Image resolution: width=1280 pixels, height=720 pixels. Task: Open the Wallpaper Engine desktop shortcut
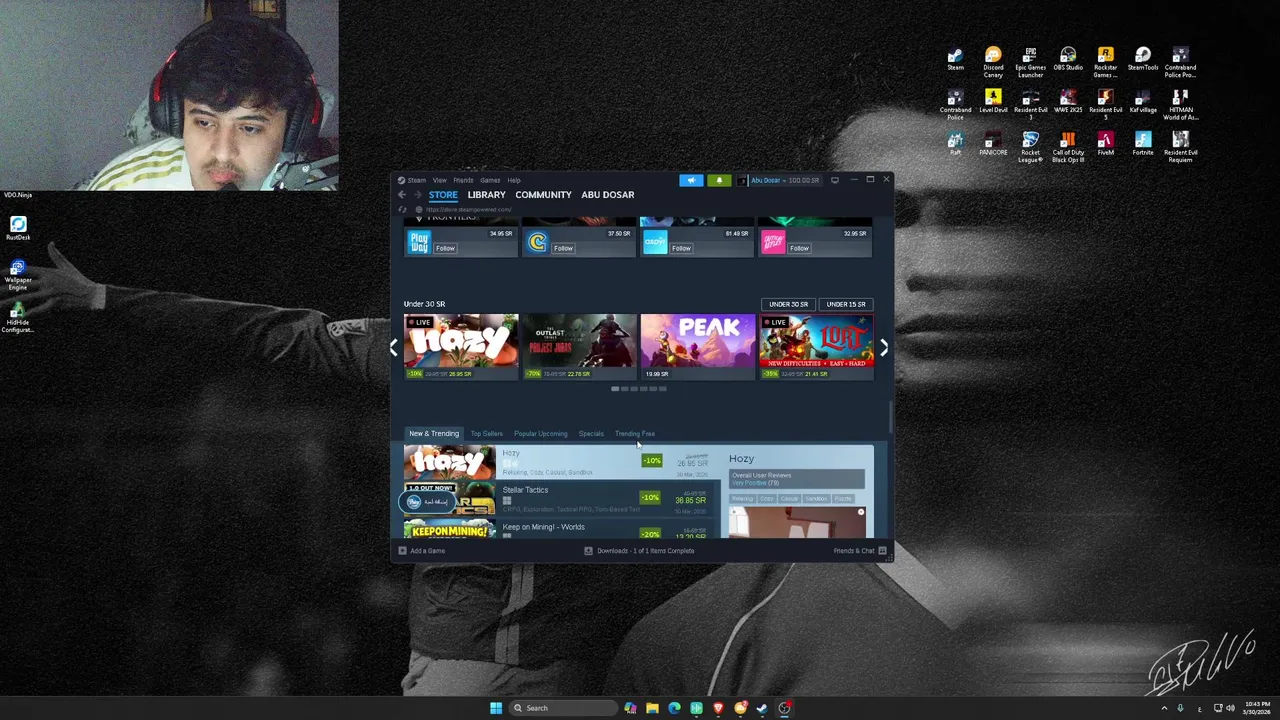tap(17, 275)
